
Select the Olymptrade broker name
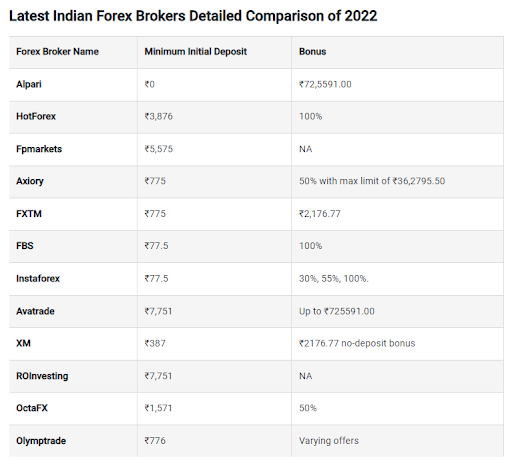[41, 441]
